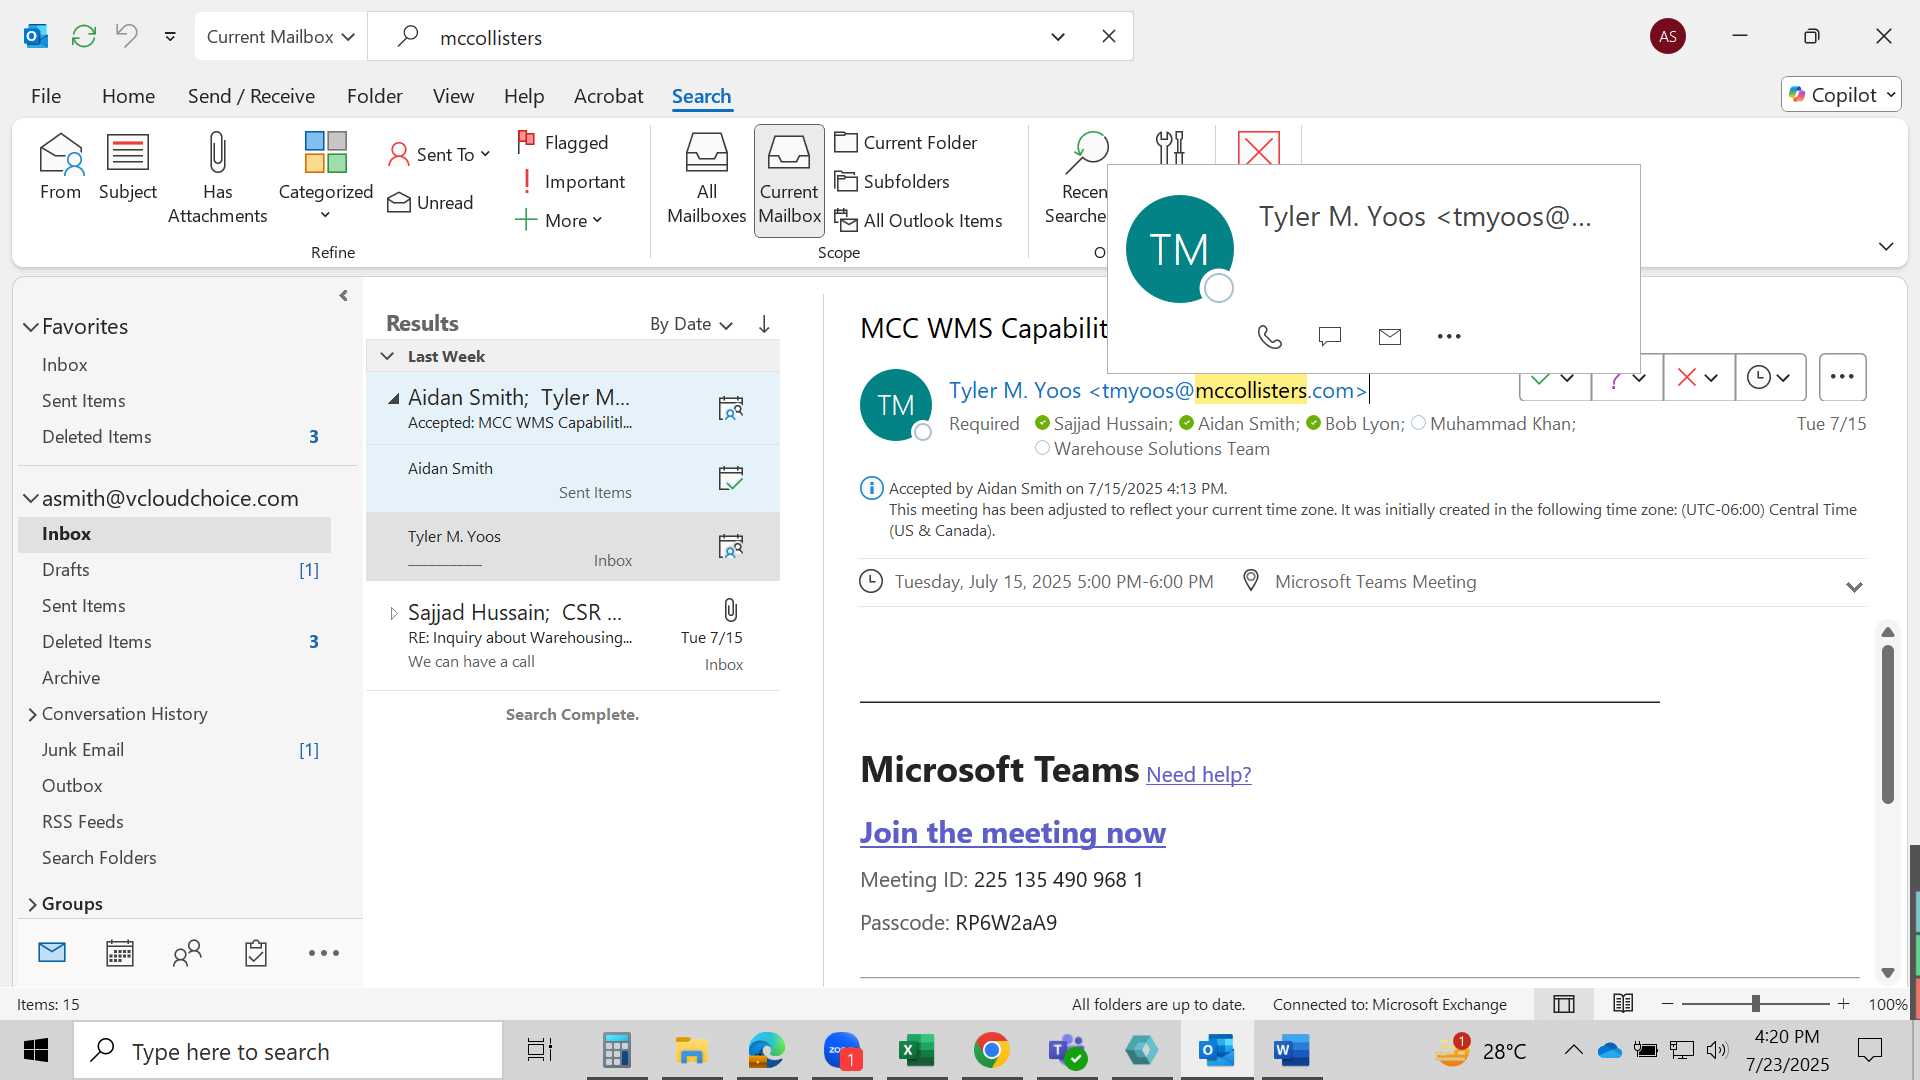Search All Outlook Items scope
The image size is (1920, 1080).
point(918,220)
